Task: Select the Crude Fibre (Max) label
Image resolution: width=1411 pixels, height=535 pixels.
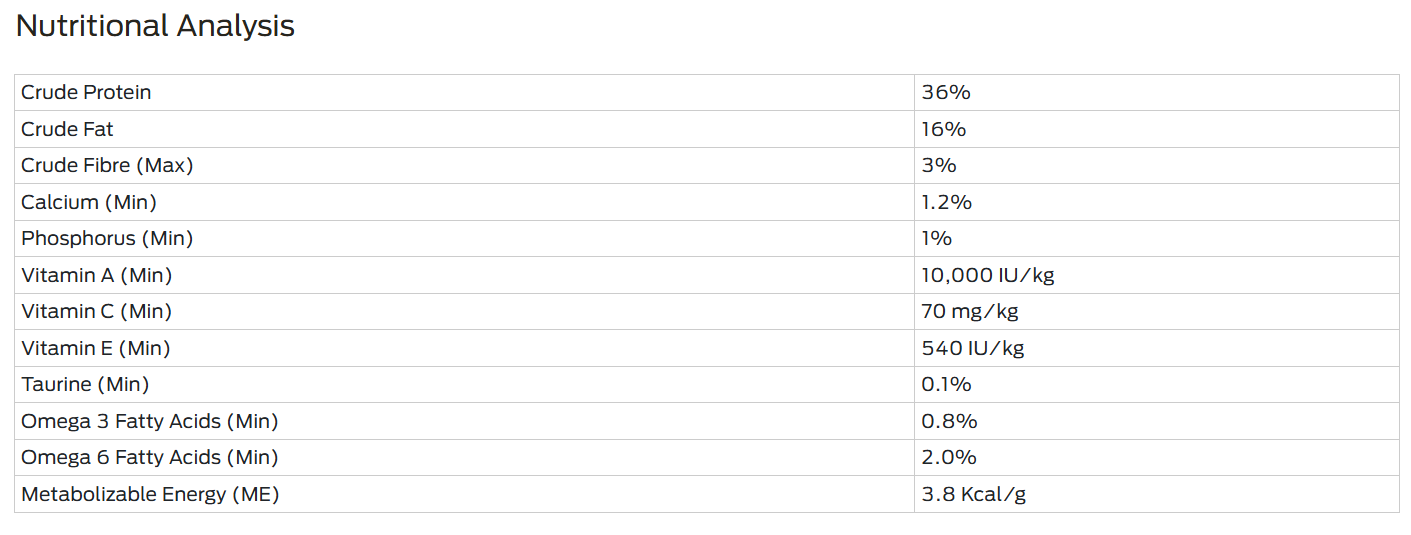Action: tap(107, 165)
